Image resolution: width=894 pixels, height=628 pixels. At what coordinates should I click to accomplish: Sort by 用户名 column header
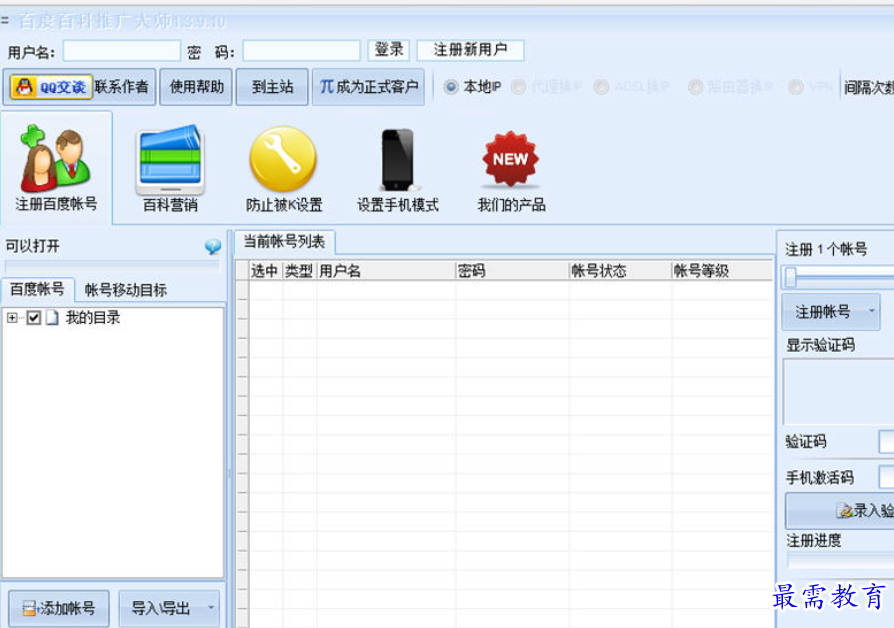[385, 271]
